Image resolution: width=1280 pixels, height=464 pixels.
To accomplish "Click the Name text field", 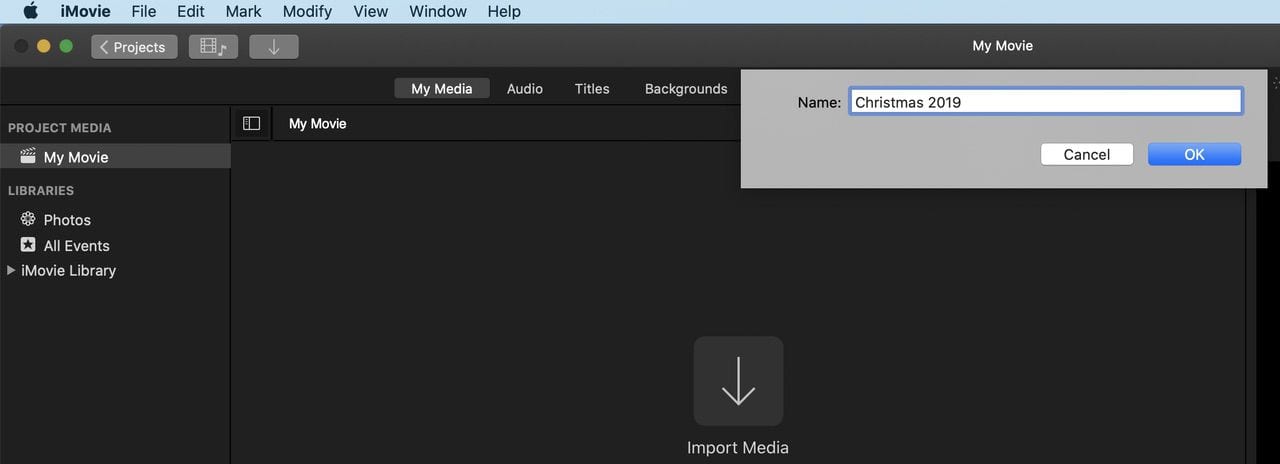I will pos(1045,102).
